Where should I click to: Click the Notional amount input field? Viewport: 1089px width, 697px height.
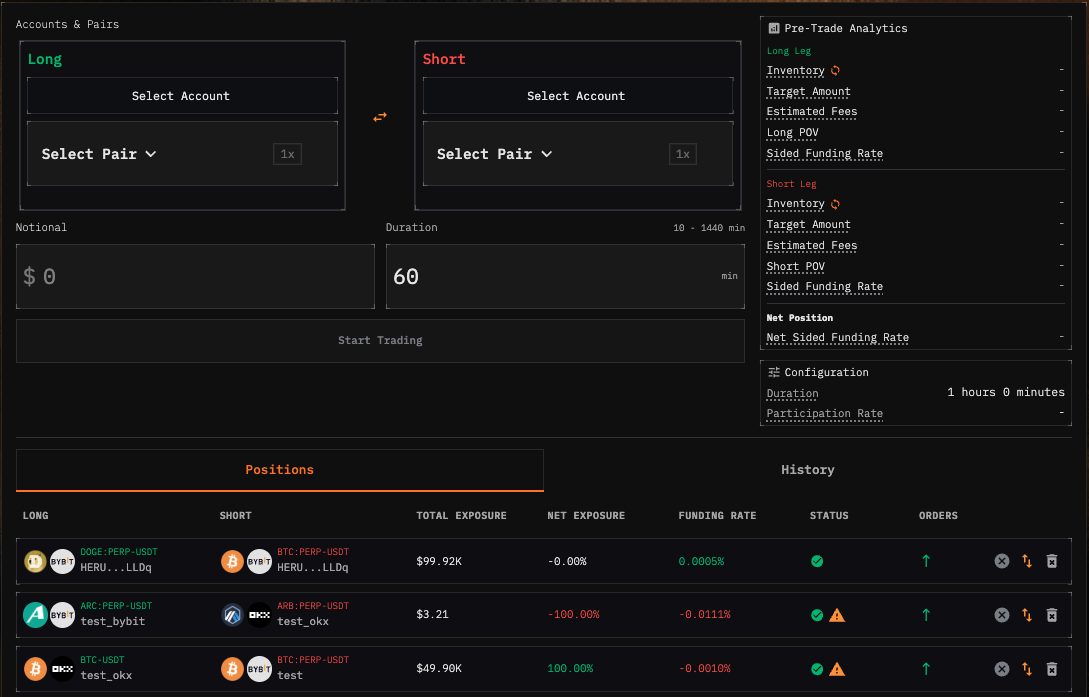coord(195,277)
